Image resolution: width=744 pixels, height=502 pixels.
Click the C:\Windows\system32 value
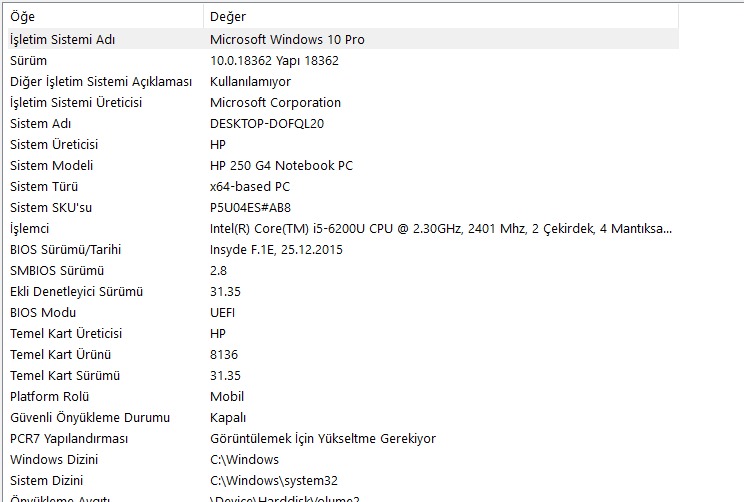tap(274, 481)
